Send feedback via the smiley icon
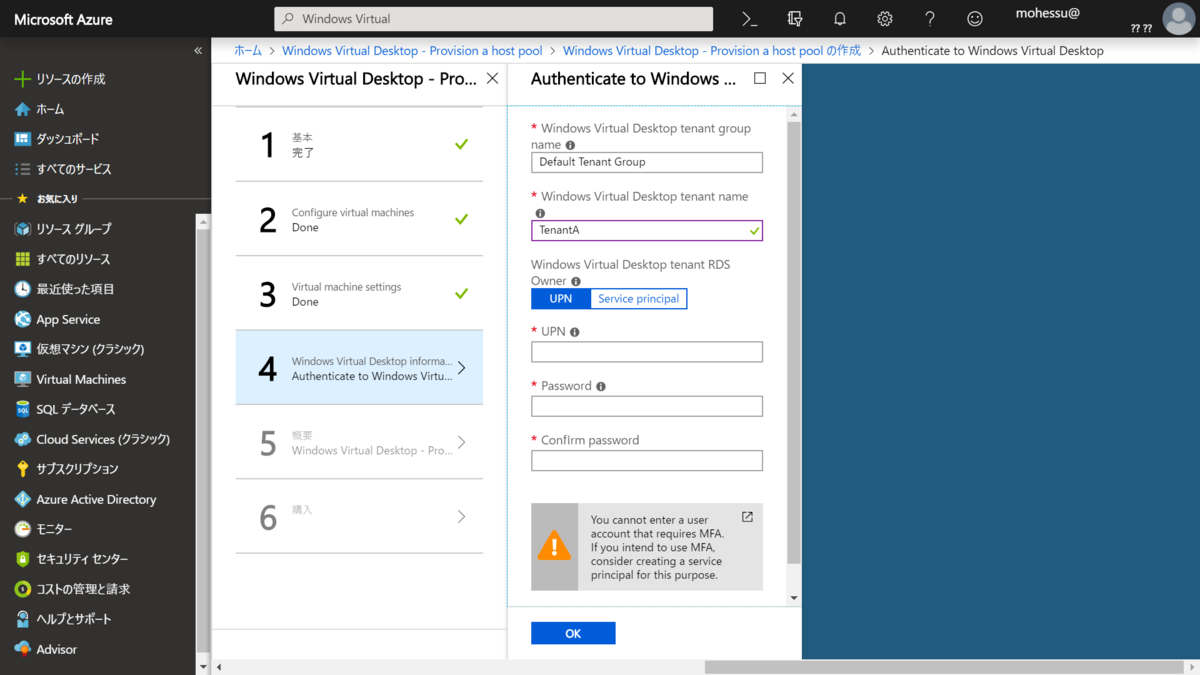1200x675 pixels. coord(975,19)
